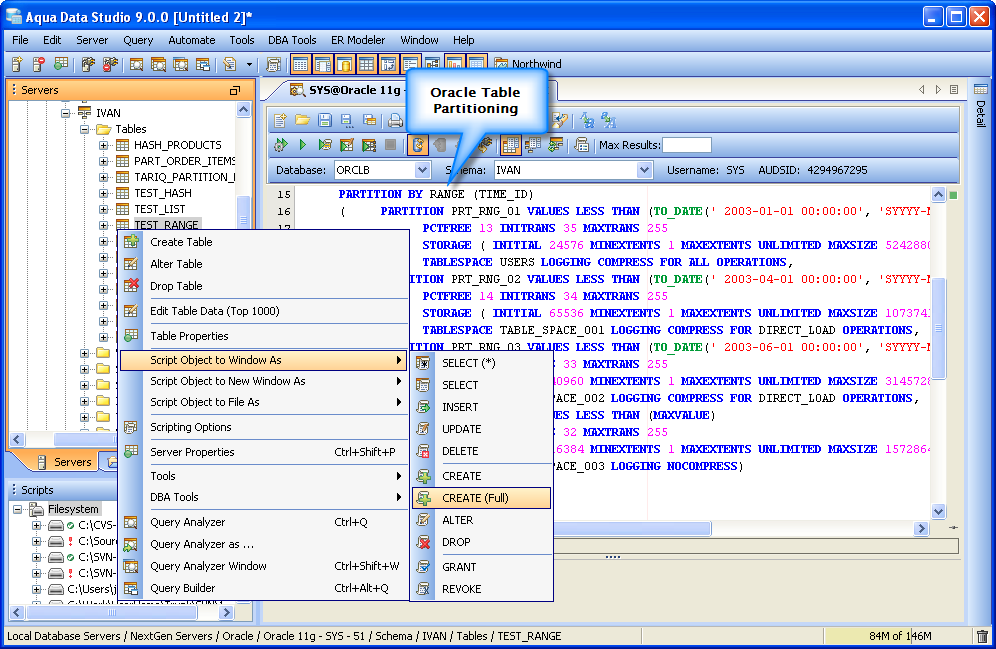996x649 pixels.
Task: Click the server with table icon in main toolbar
Action: [61, 64]
